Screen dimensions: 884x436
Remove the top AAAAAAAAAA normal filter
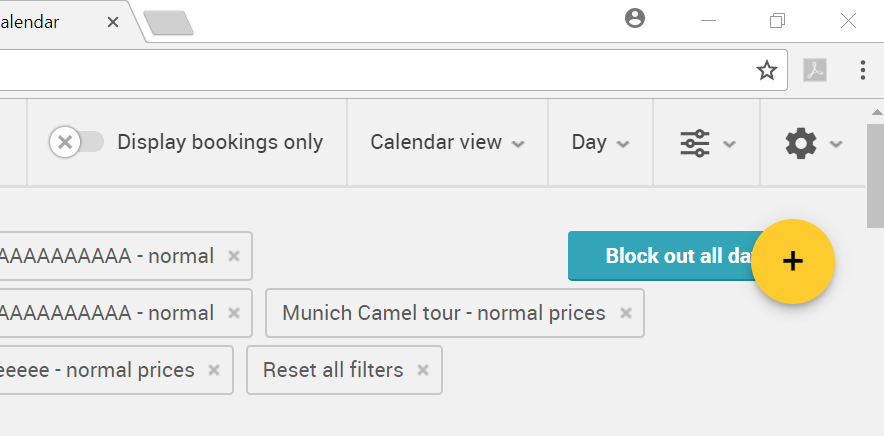tap(233, 256)
